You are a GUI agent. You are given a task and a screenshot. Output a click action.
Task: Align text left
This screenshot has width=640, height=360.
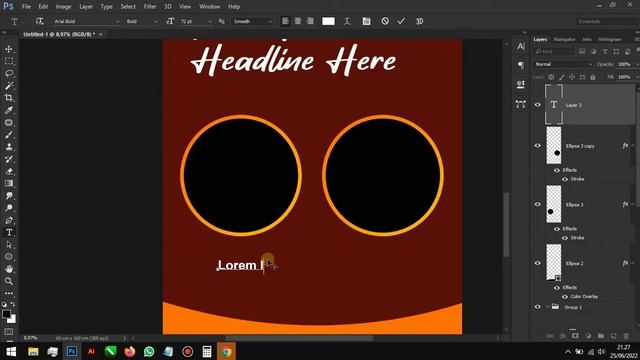[285, 21]
